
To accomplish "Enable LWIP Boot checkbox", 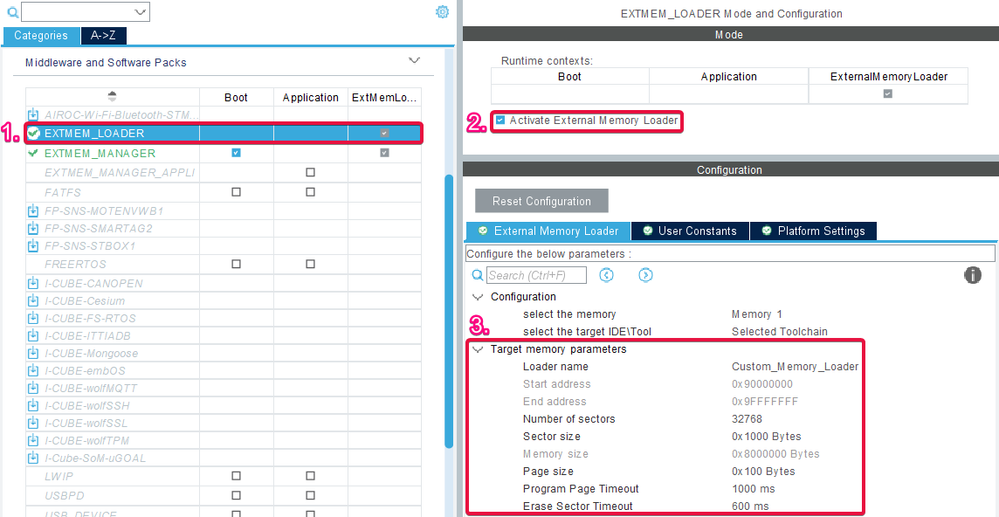I will coord(236,476).
